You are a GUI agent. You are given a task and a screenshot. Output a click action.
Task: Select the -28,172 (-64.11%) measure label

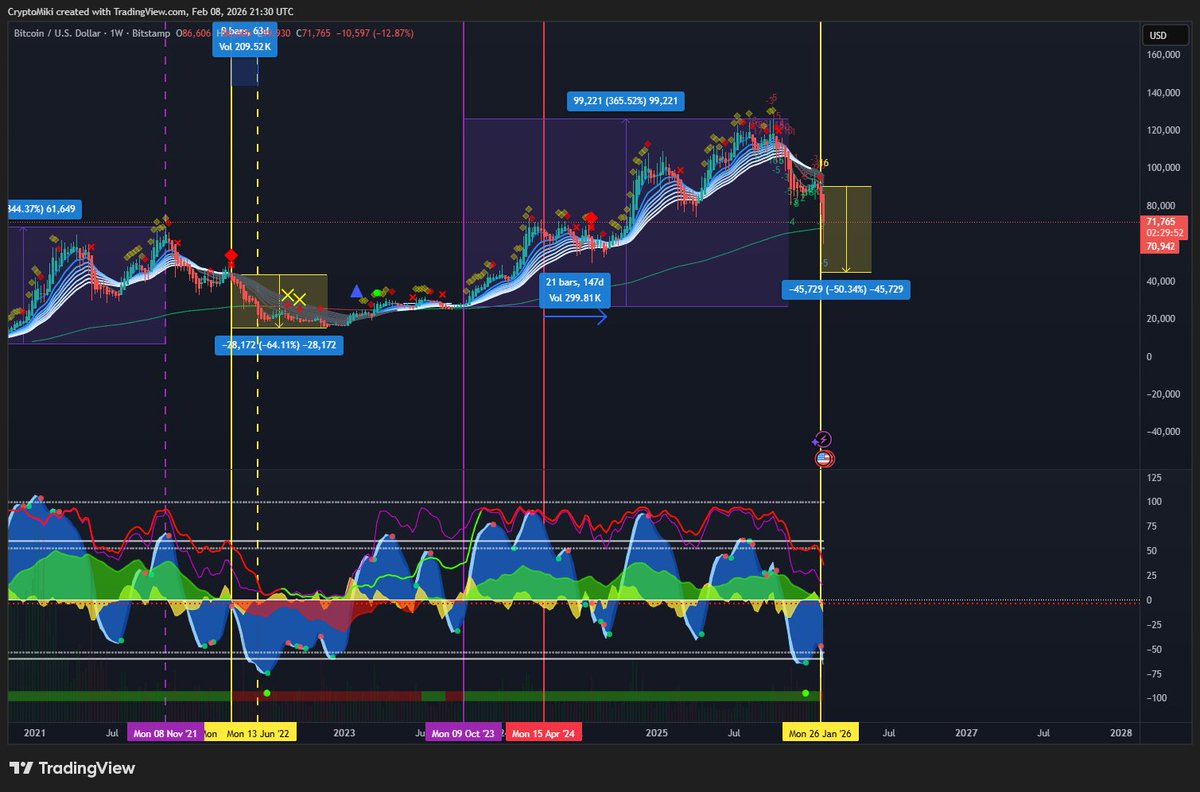(x=279, y=345)
